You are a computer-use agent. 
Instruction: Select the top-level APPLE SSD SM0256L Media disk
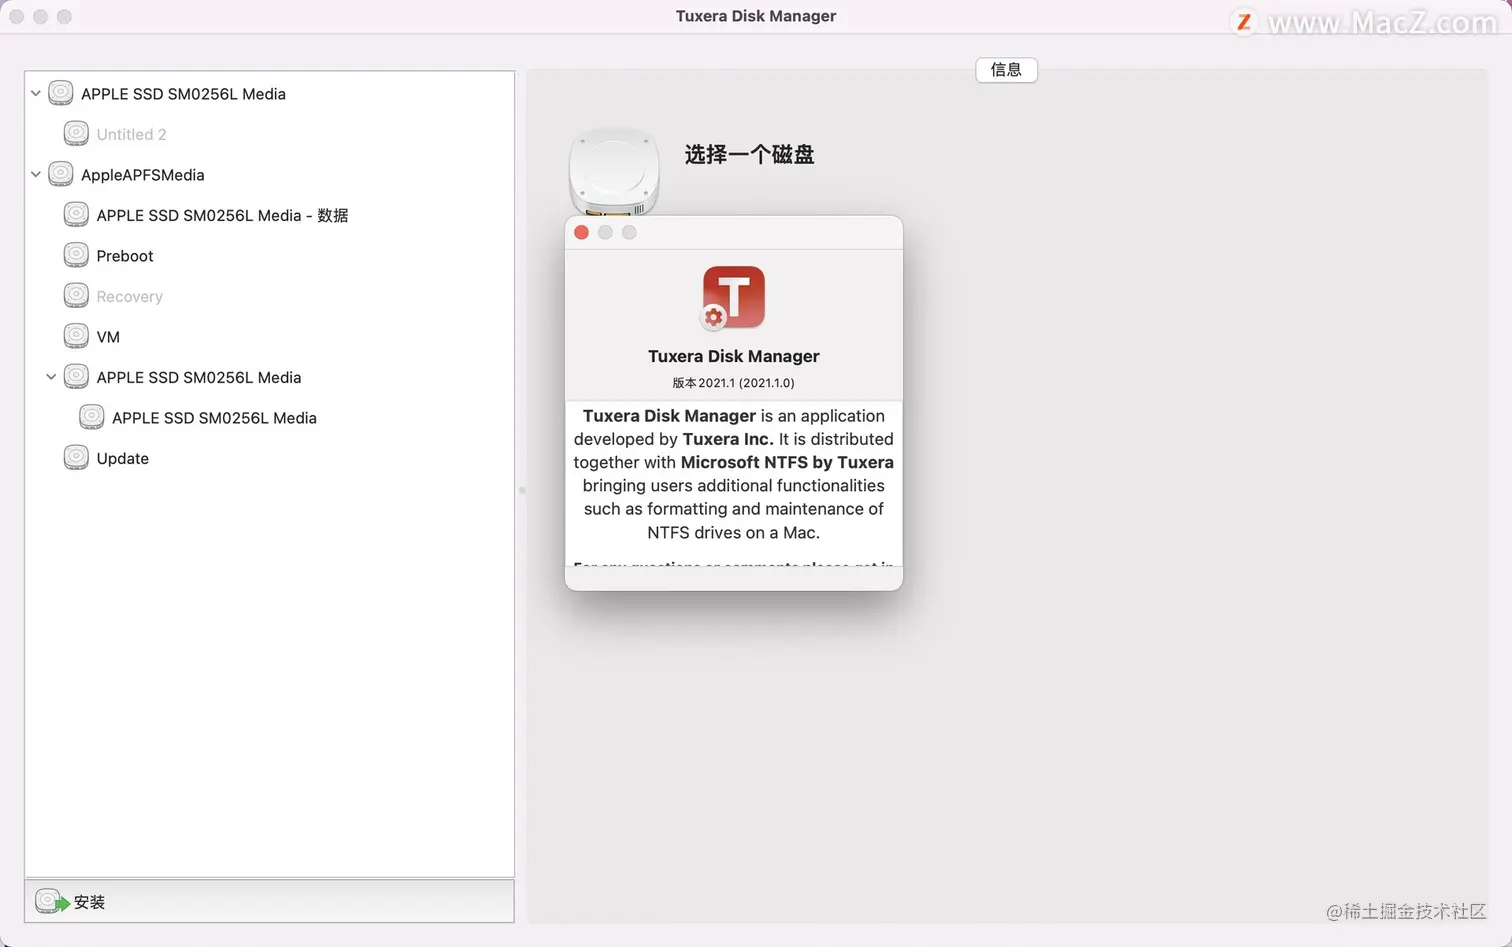click(x=183, y=94)
